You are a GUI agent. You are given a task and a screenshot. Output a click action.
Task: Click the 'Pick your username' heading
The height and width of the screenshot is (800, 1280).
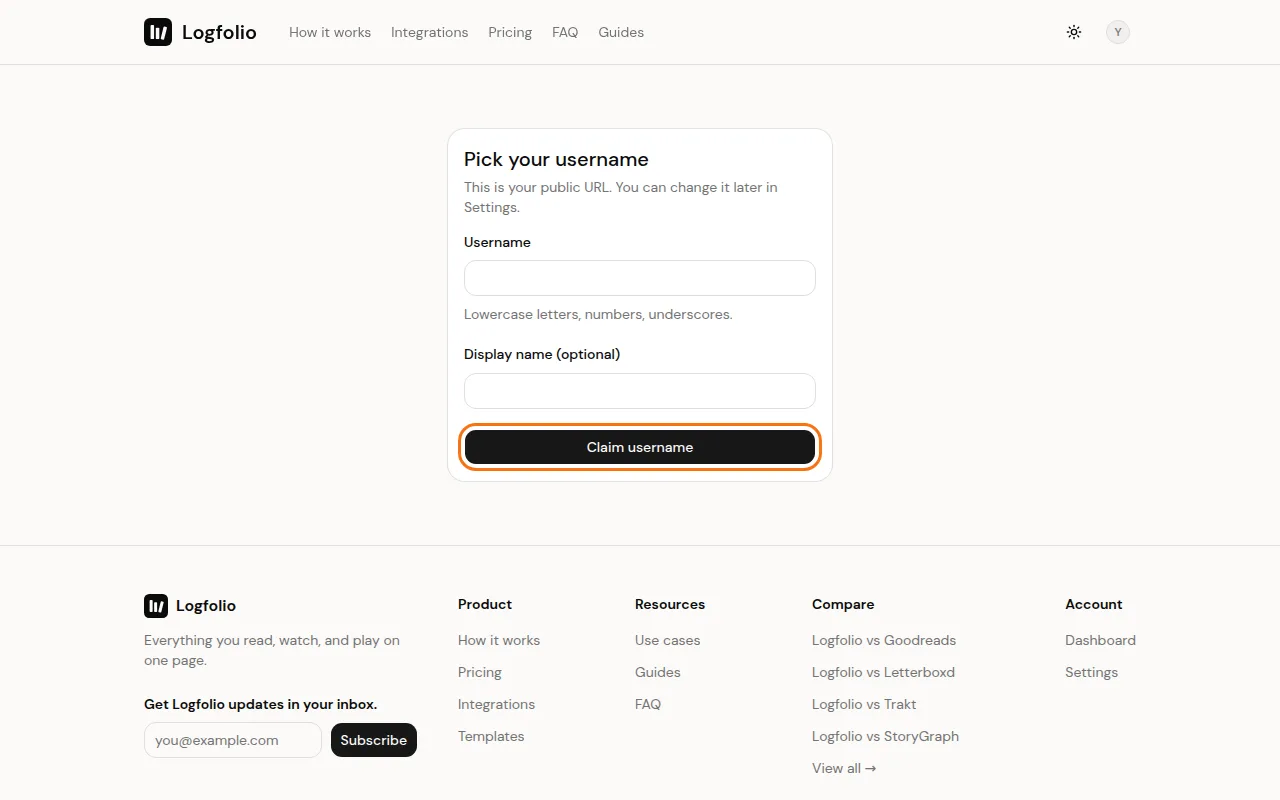tap(556, 159)
